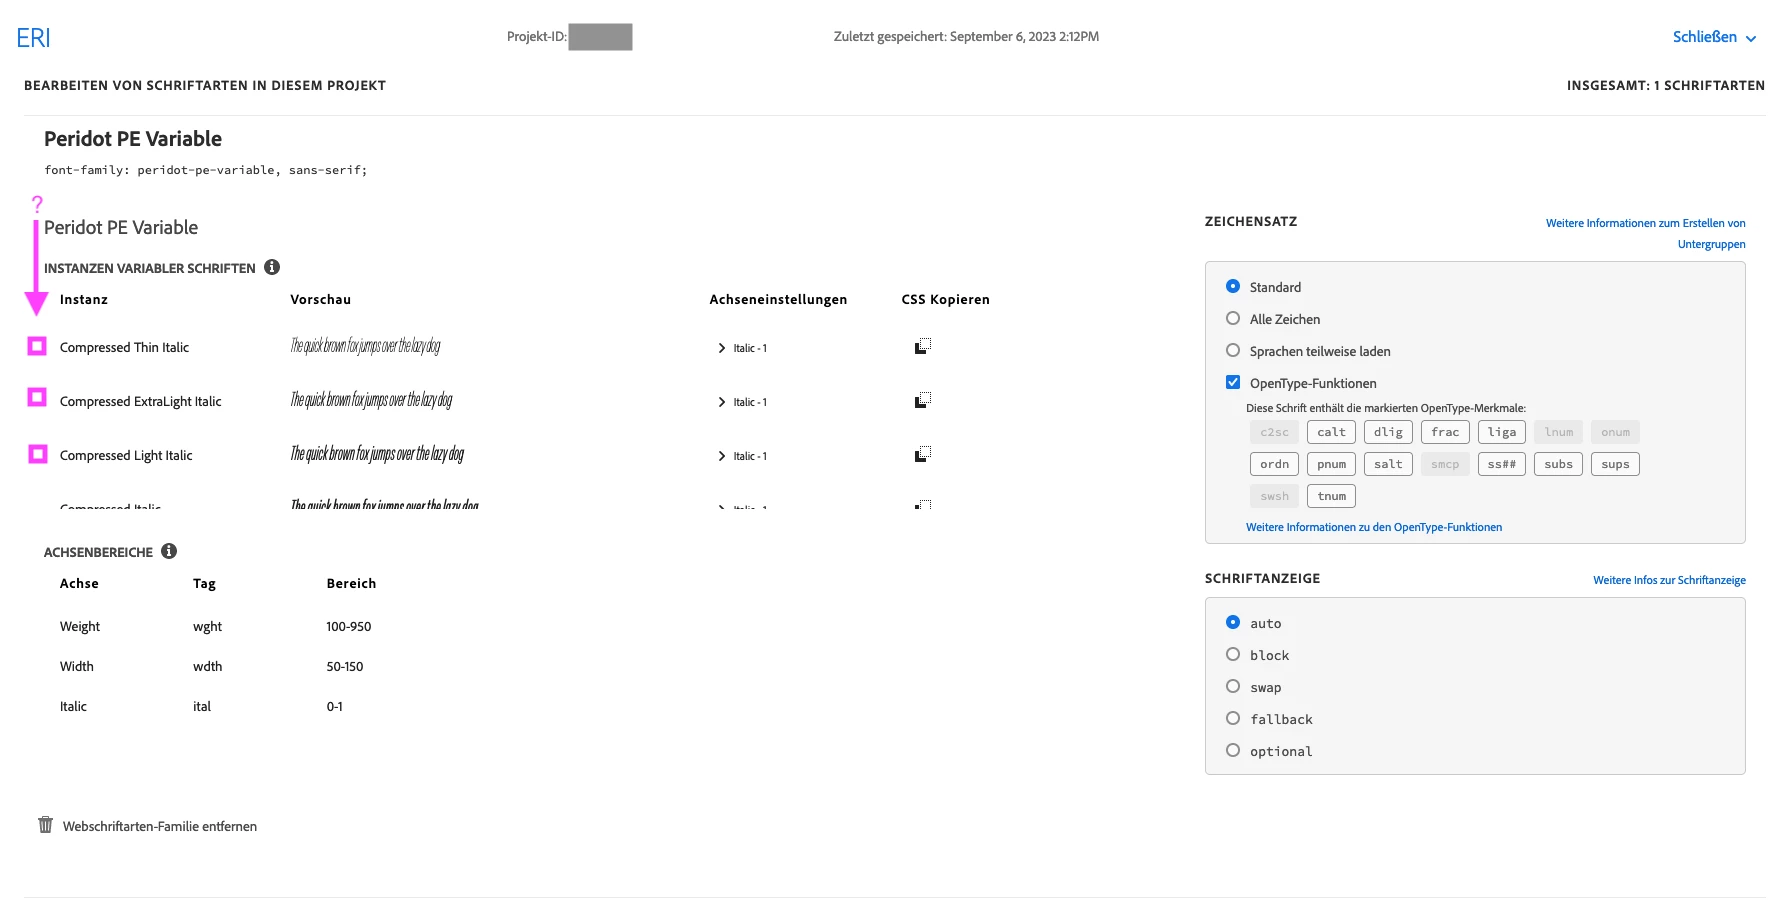Toggle the dlig OpenType feature
1790x915 pixels.
[x=1388, y=432]
